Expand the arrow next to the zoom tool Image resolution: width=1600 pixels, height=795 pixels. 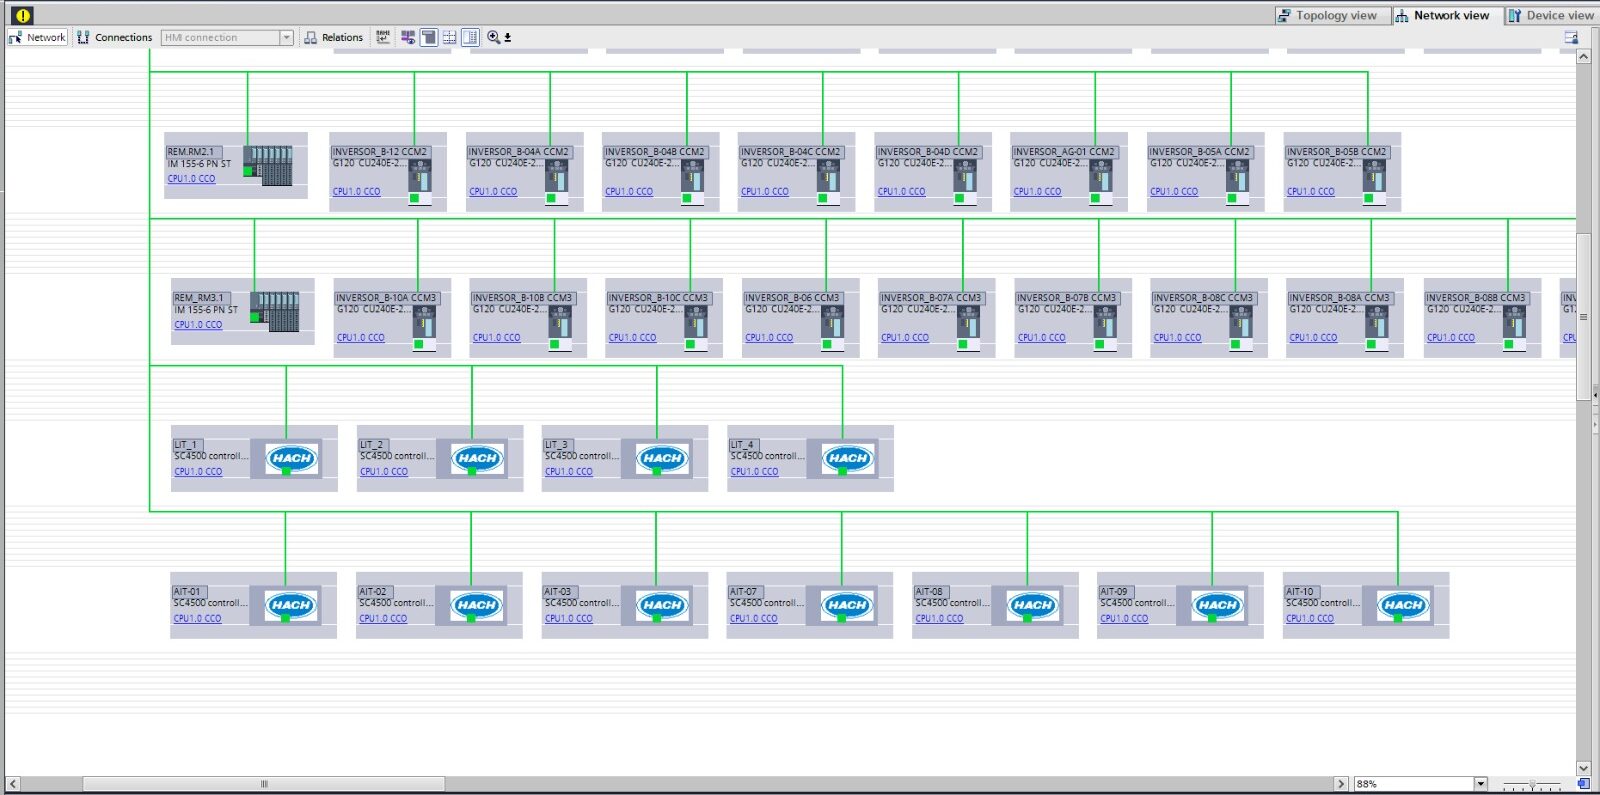[x=508, y=38]
